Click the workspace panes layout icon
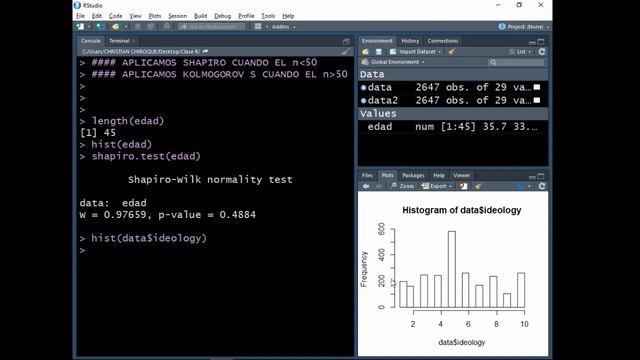Image resolution: width=640 pixels, height=360 pixels. [258, 27]
